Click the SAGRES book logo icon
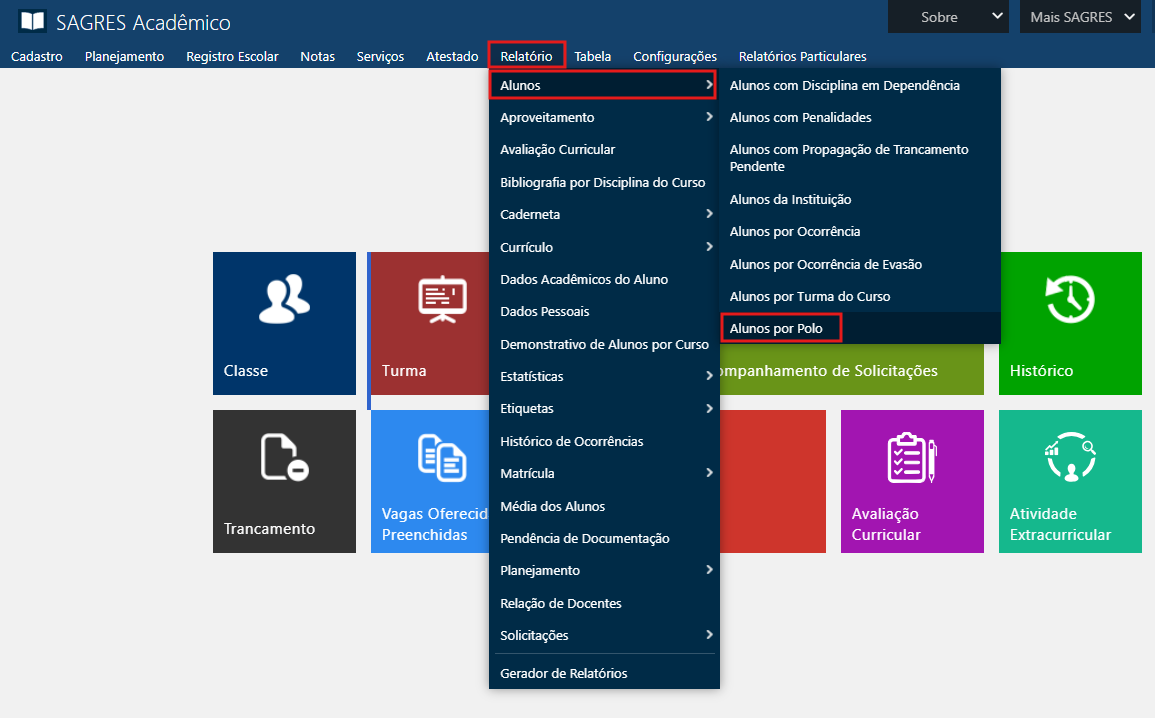 tap(32, 21)
